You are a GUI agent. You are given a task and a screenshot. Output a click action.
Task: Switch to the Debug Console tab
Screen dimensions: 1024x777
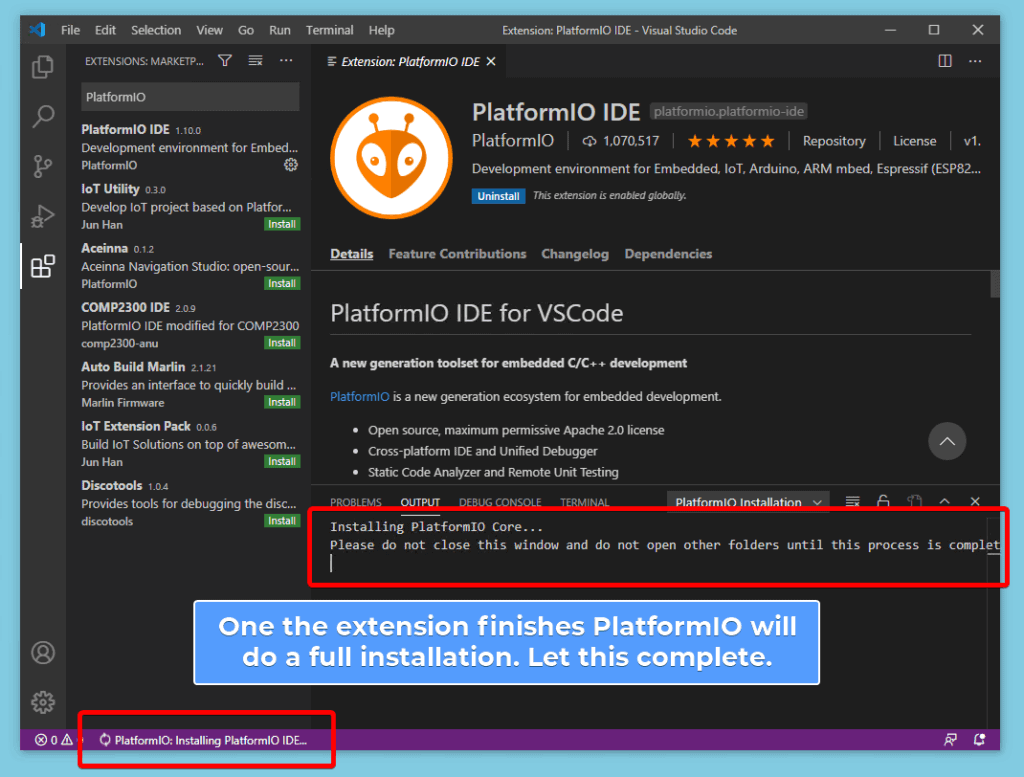pos(500,502)
